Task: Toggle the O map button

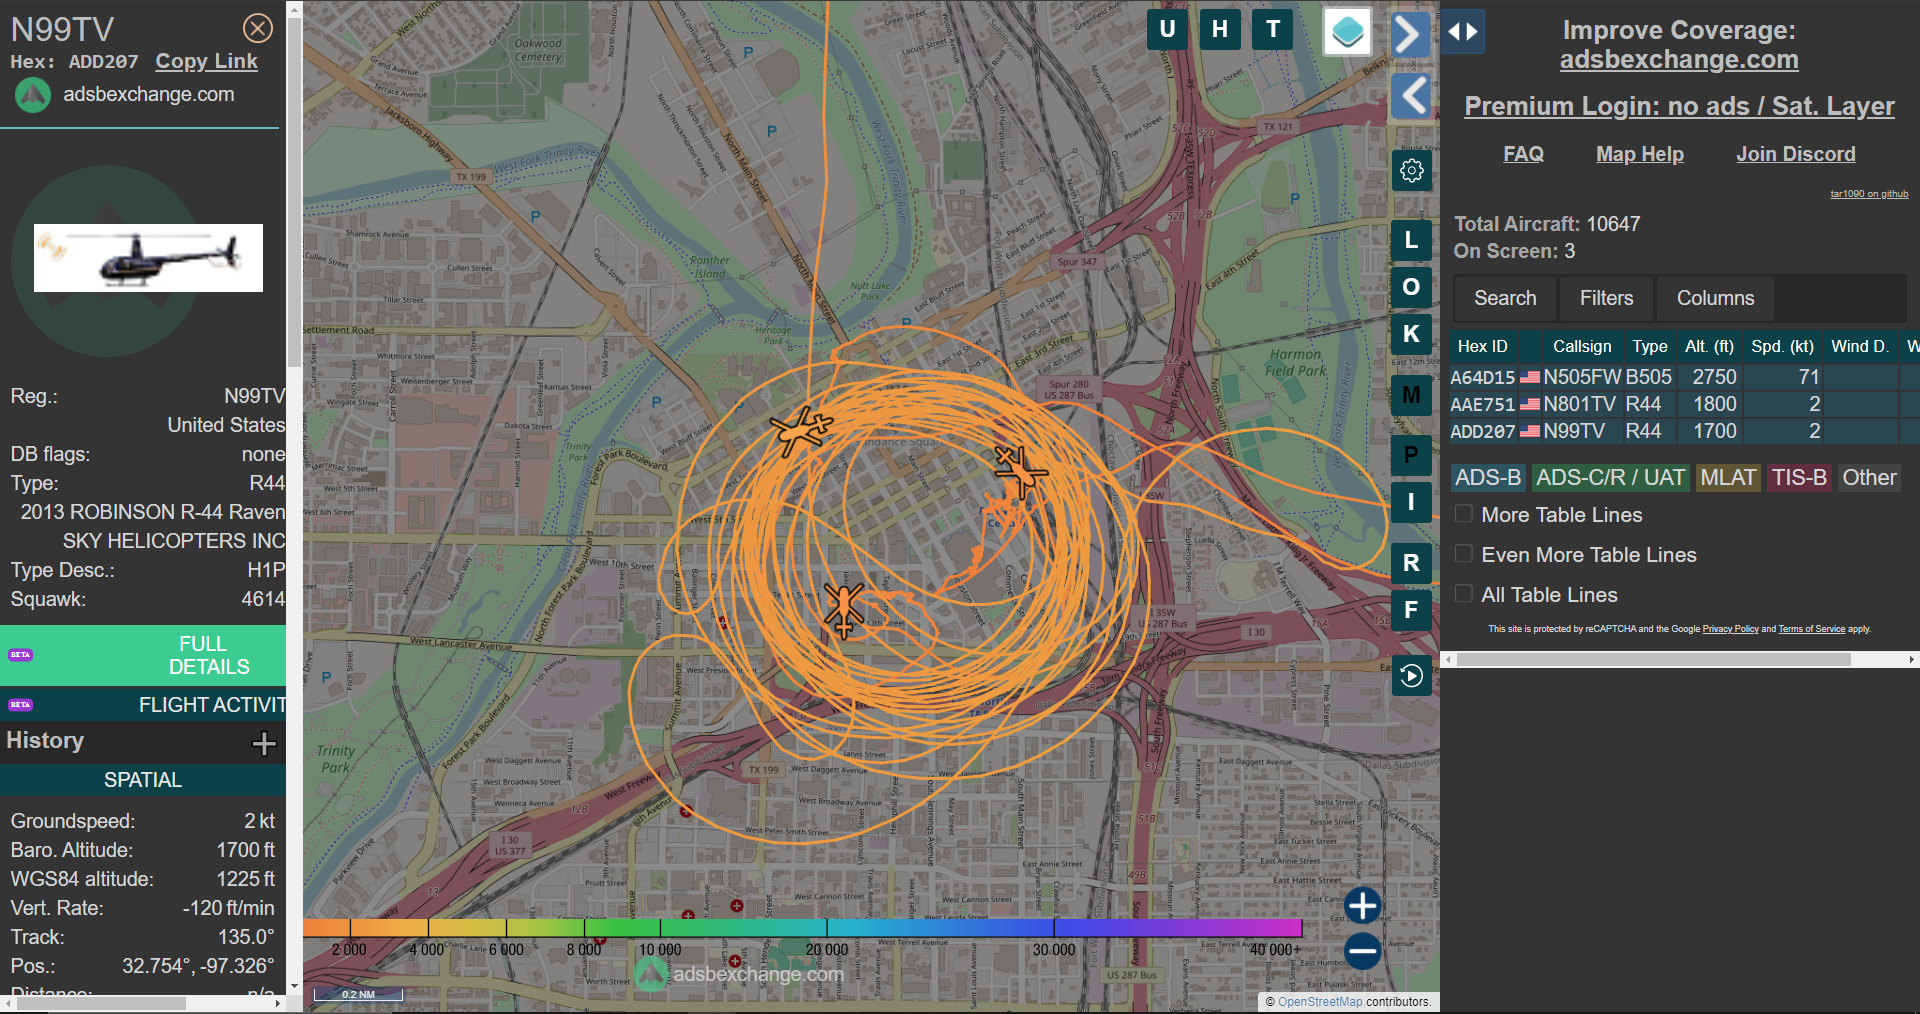Action: click(1411, 287)
